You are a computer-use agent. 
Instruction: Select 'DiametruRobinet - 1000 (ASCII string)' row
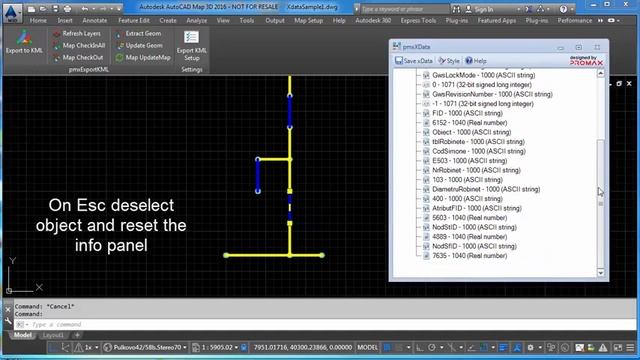486,189
